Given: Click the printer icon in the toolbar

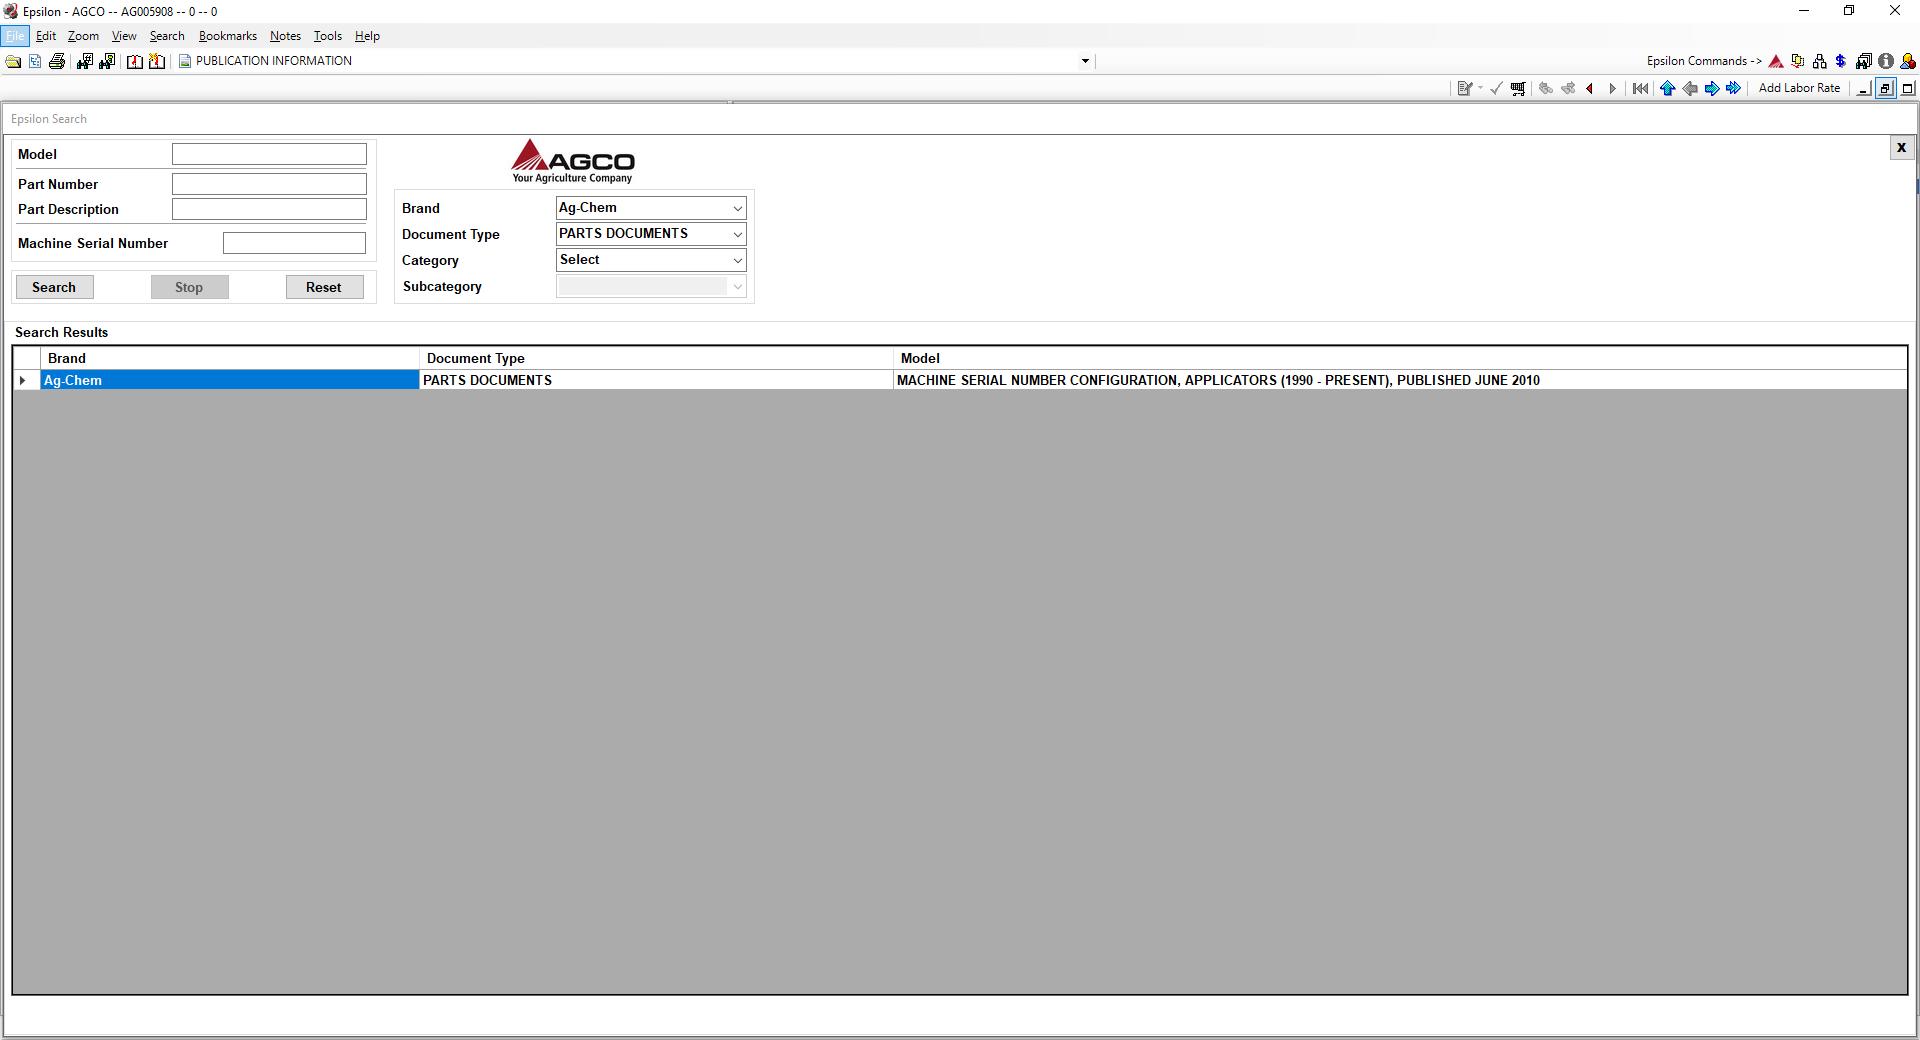Looking at the screenshot, I should (x=57, y=61).
